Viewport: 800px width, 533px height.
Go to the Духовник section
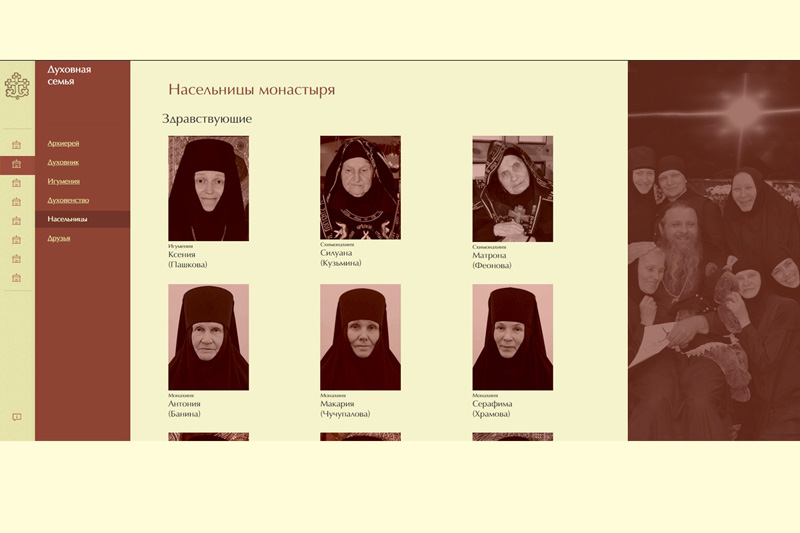click(x=63, y=162)
